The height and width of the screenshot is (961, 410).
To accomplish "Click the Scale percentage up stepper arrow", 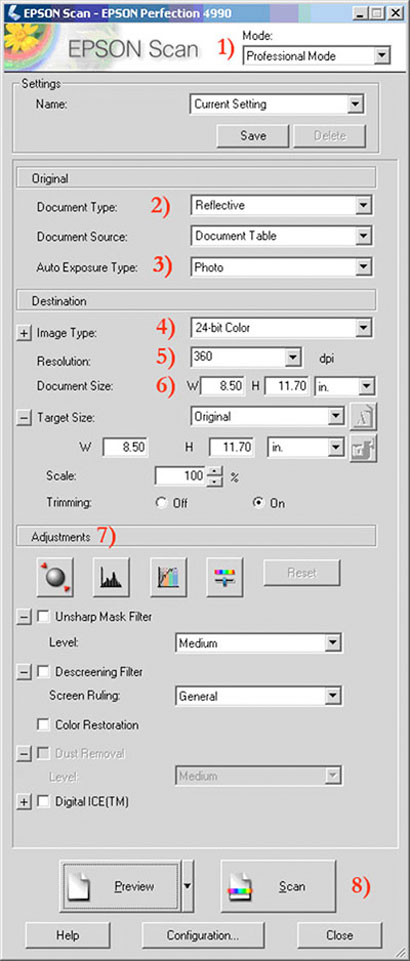I will 213,471.
